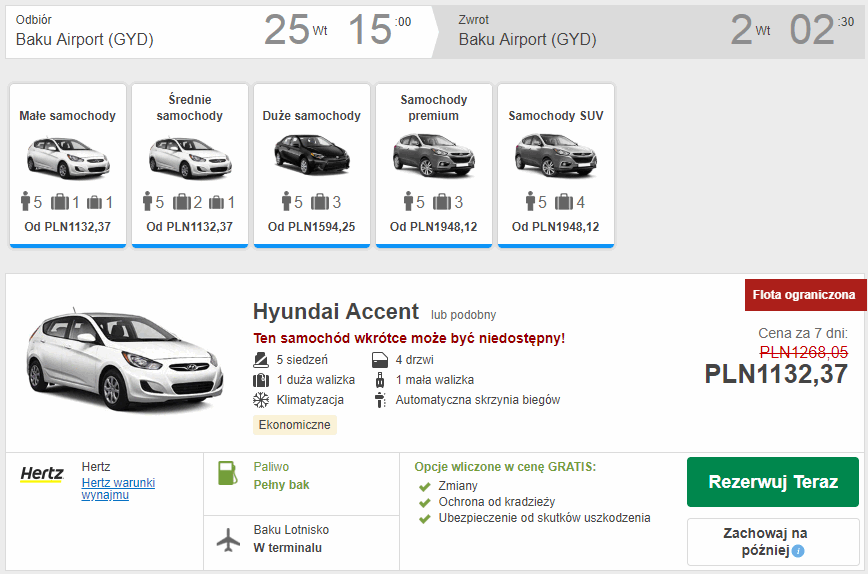
Task: Choose the Duże samochody category
Action: (x=312, y=164)
